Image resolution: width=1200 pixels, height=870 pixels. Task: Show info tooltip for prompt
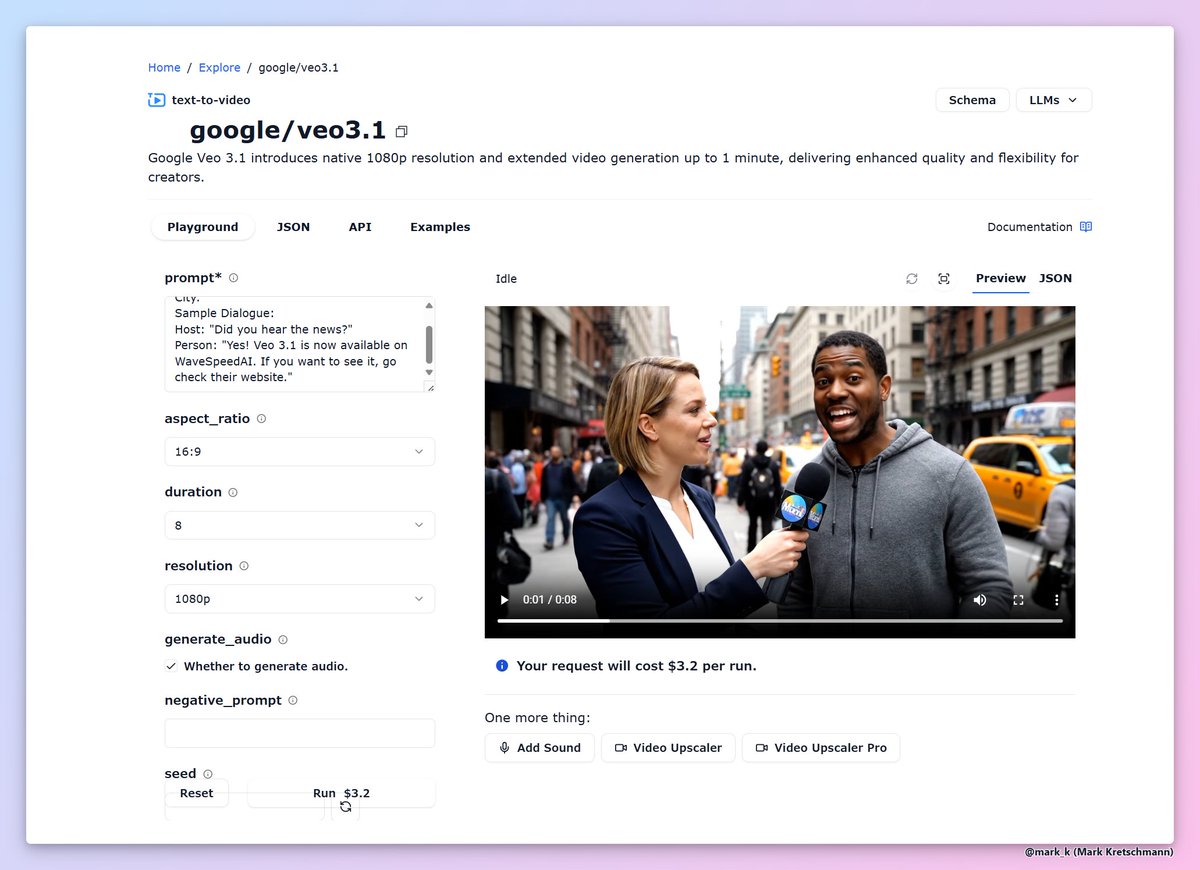(x=233, y=278)
